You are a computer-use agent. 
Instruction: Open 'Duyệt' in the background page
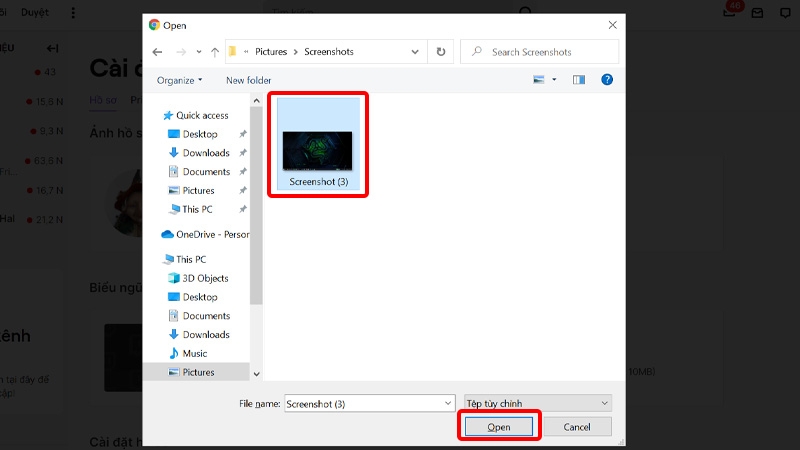pyautogui.click(x=35, y=12)
